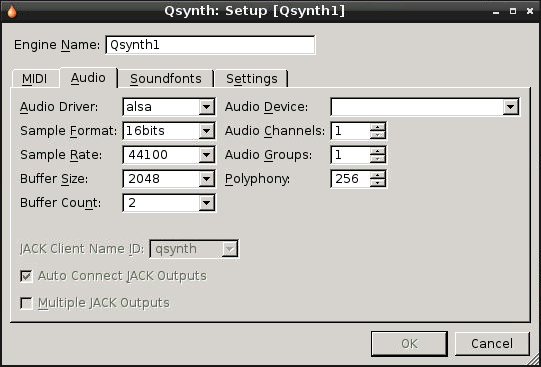Open the Sample Rate dropdown
Image resolution: width=541 pixels, height=367 pixels.
pos(169,155)
